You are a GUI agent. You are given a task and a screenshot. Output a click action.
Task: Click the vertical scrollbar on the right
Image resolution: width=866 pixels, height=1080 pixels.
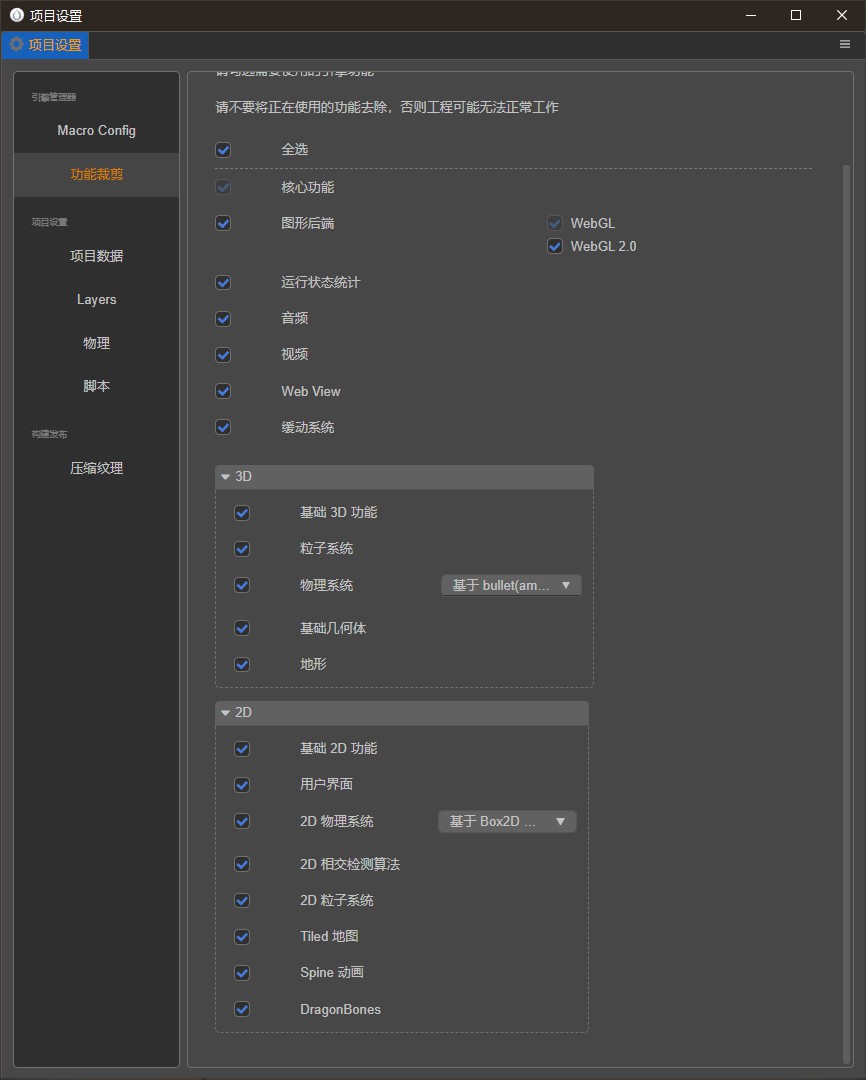[848, 600]
